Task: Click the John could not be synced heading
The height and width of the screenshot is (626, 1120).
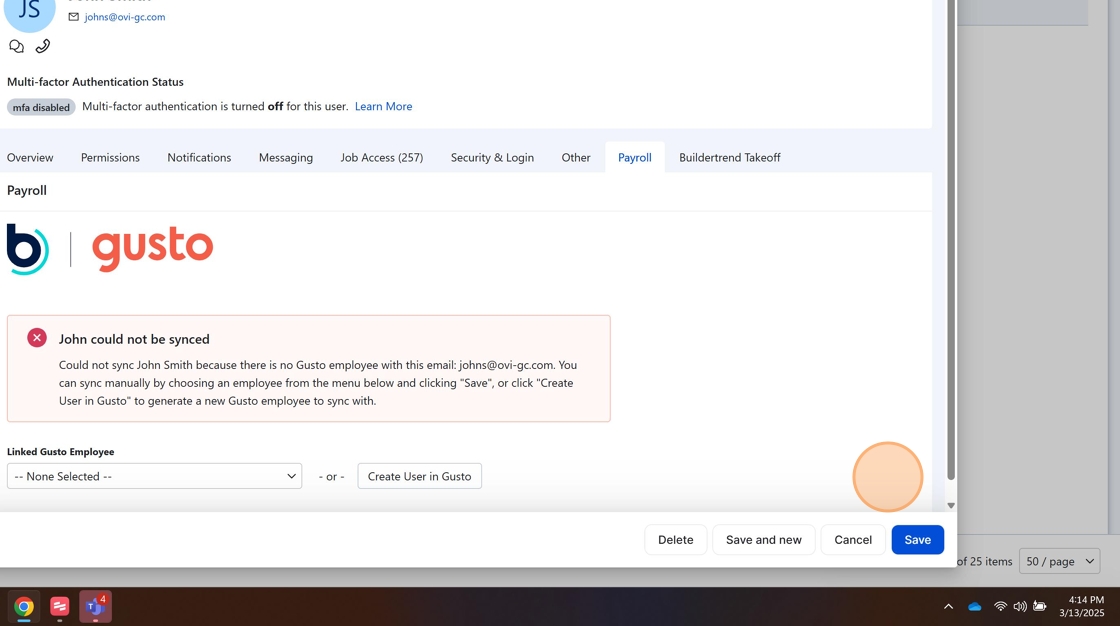Action: [134, 339]
